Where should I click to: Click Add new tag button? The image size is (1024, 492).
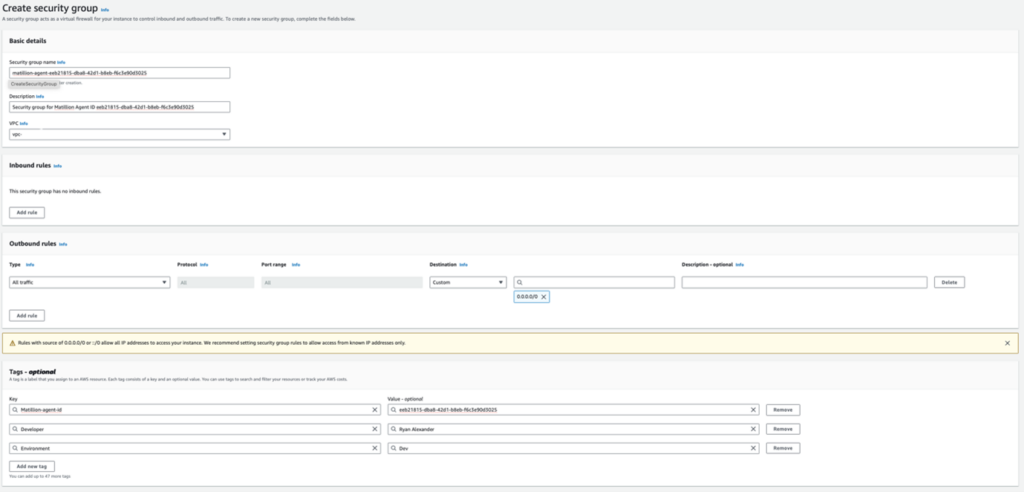[32, 467]
